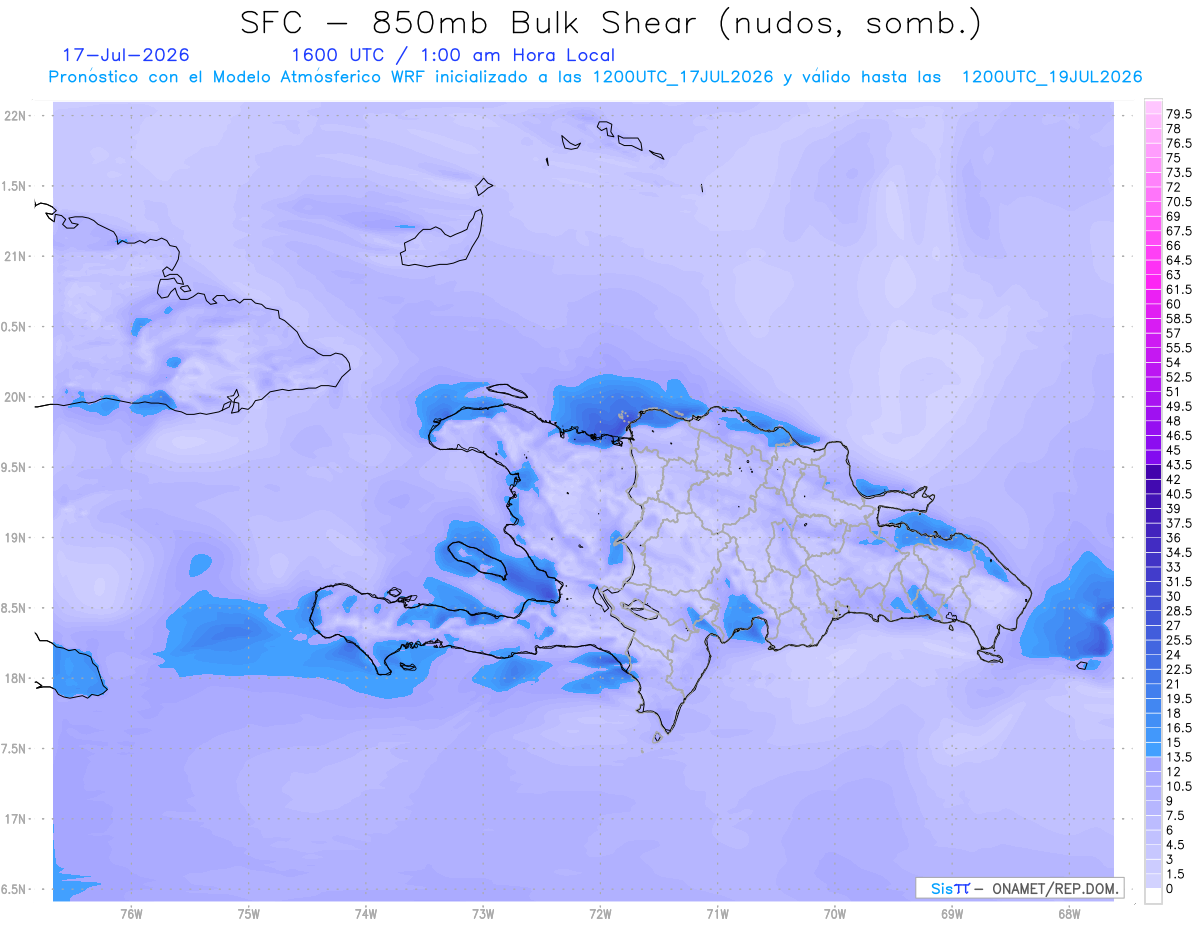This screenshot has height=927, width=1200.
Task: Click the '30' color scale value
Action: point(1174,596)
